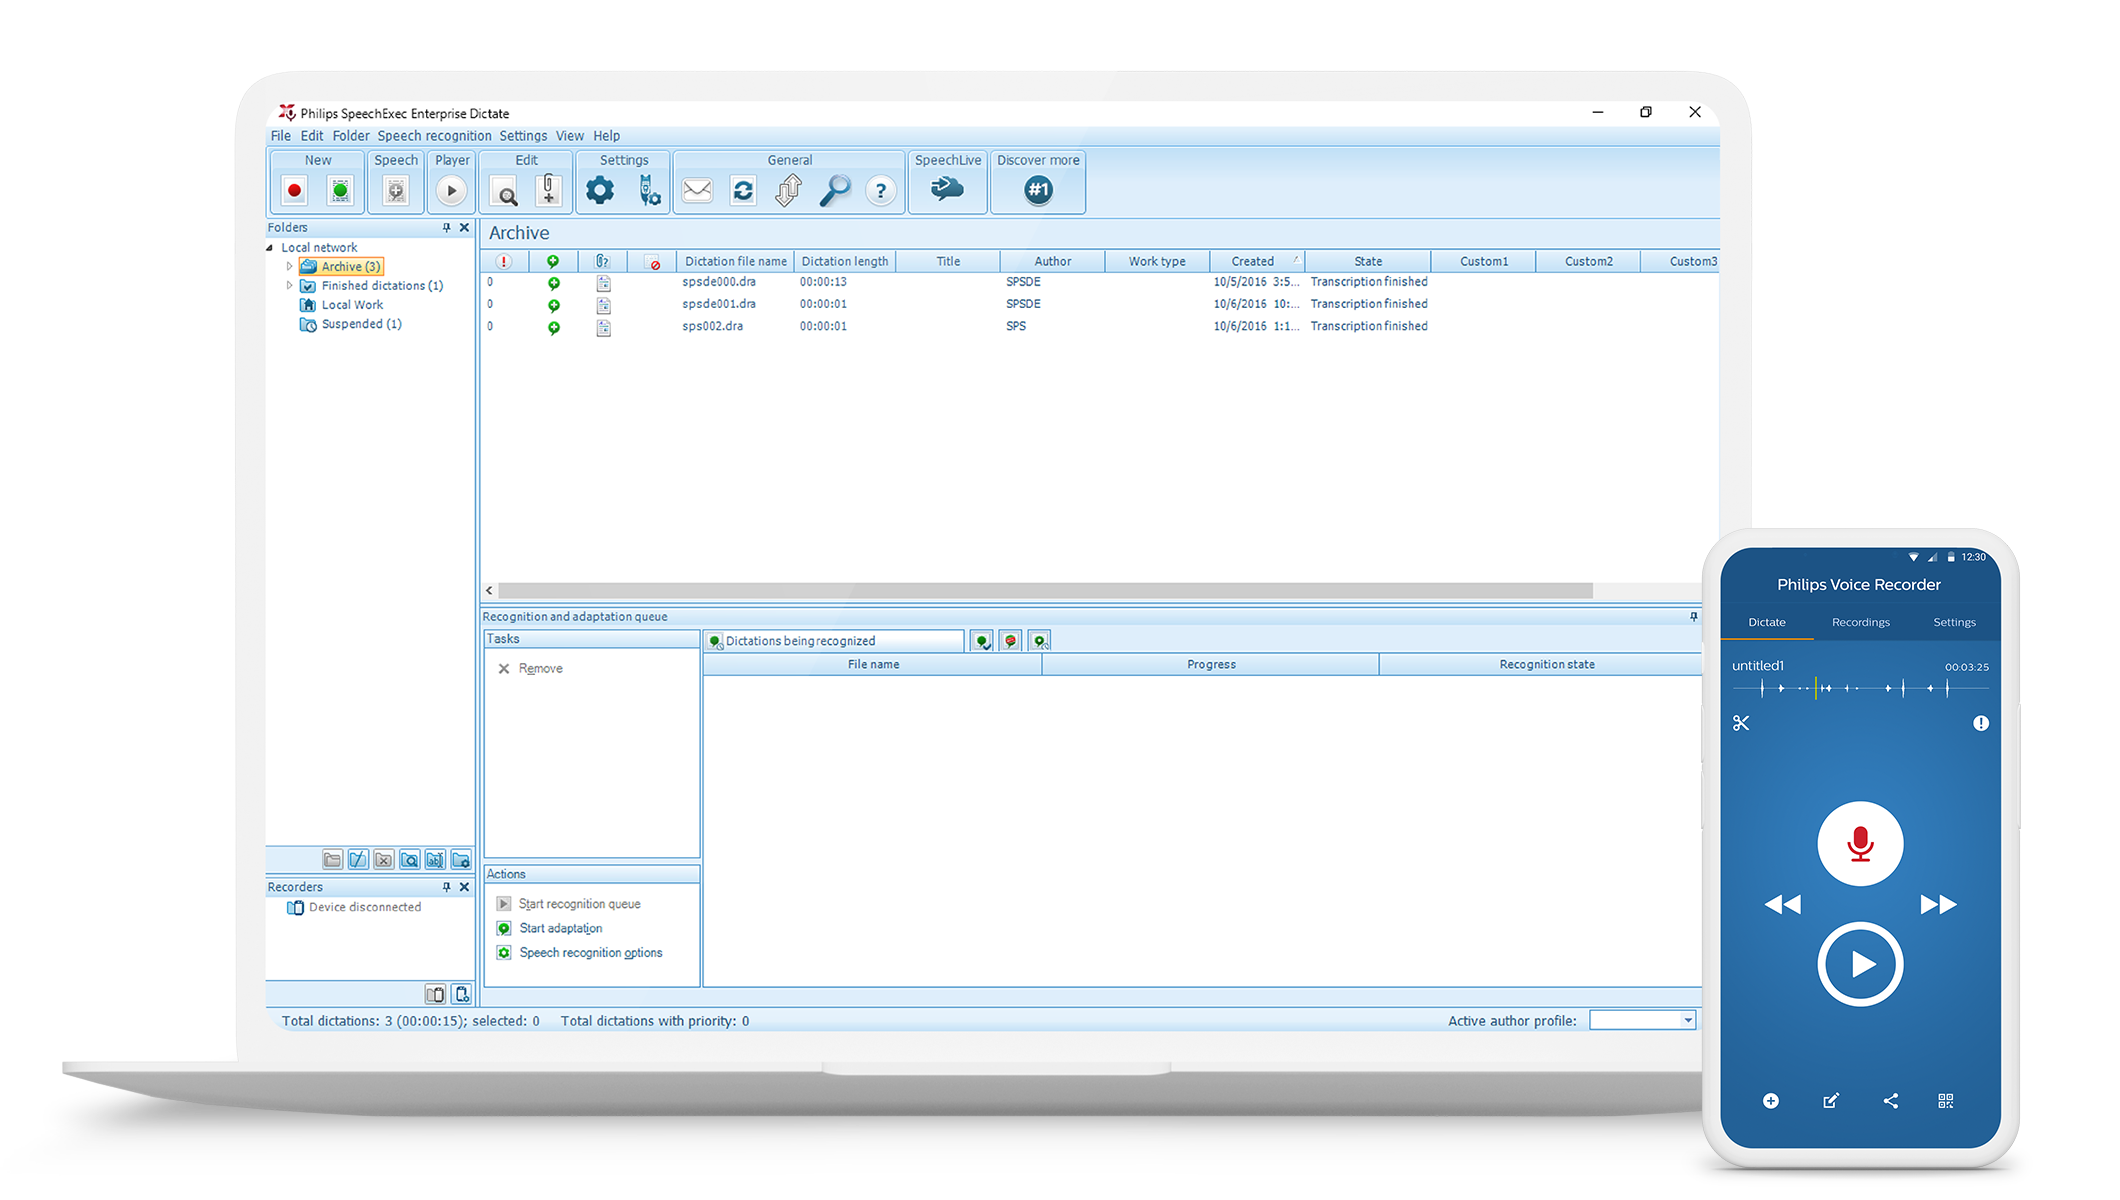Viewport: 2120px width, 1200px height.
Task: Tap the edit pencil icon on phone
Action: 1831,1101
